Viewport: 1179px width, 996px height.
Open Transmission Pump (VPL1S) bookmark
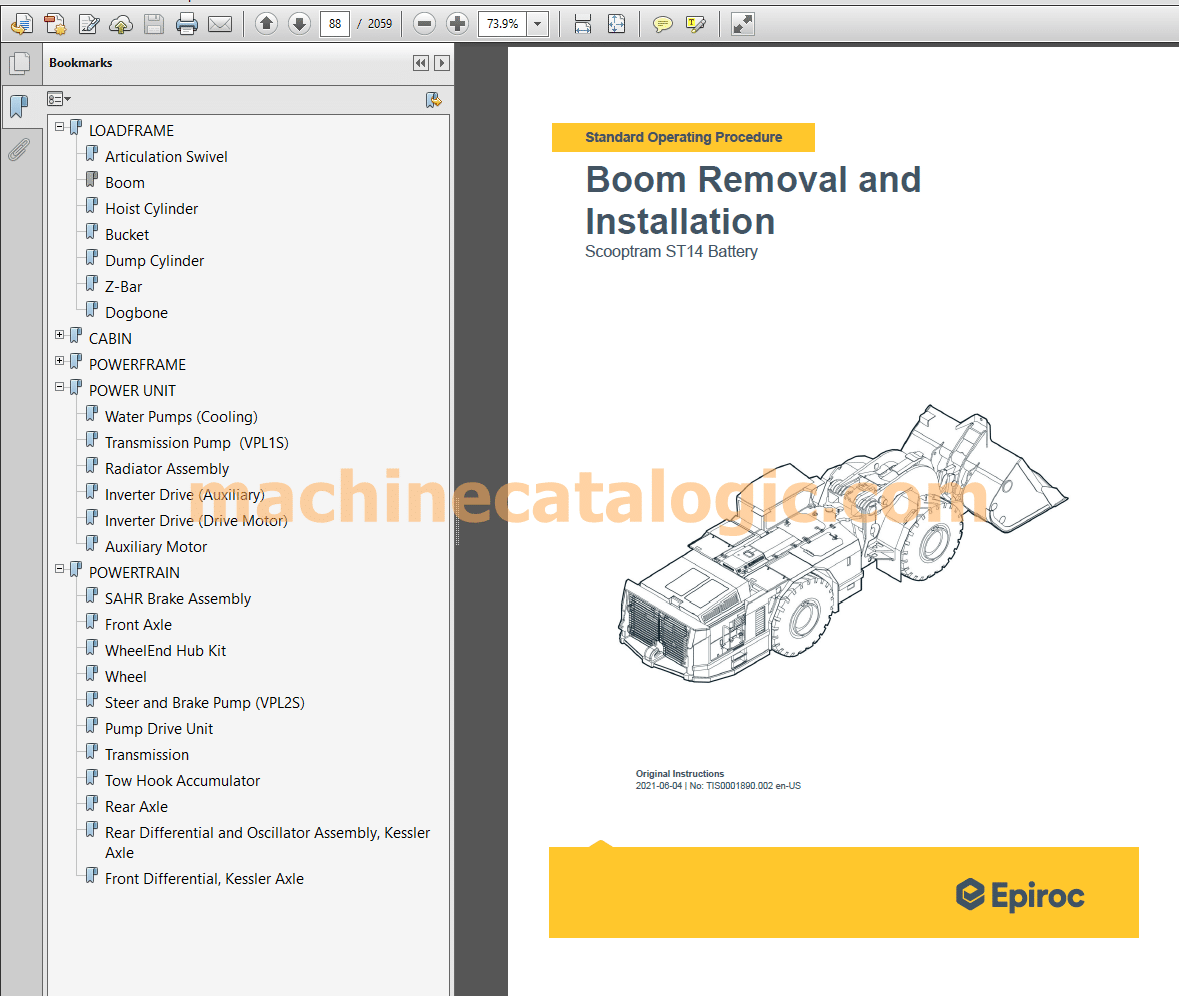click(196, 443)
